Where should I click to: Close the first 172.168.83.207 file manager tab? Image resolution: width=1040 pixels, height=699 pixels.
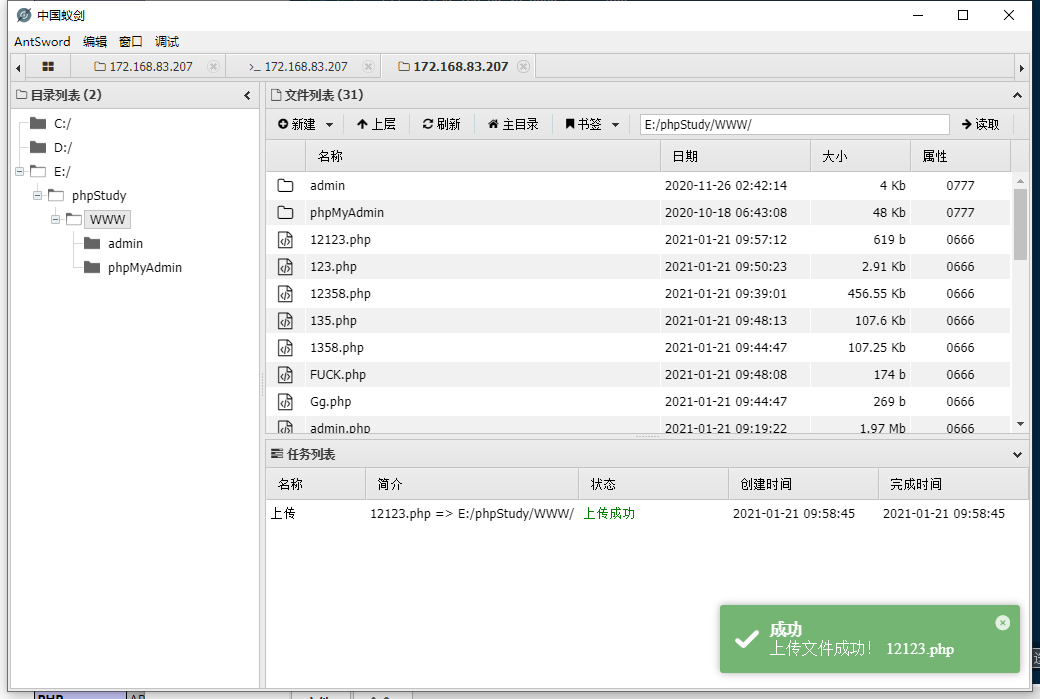(x=213, y=66)
